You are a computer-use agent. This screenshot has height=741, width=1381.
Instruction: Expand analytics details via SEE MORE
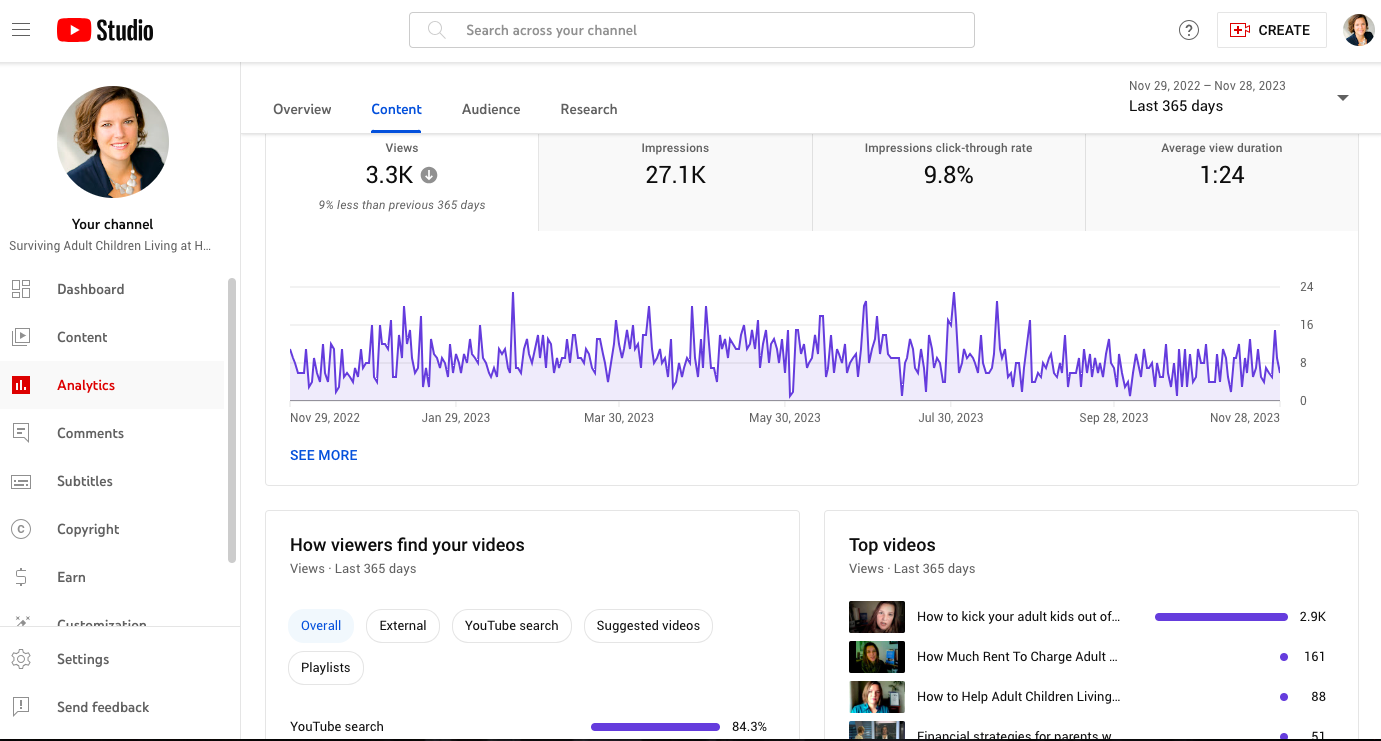pyautogui.click(x=323, y=455)
